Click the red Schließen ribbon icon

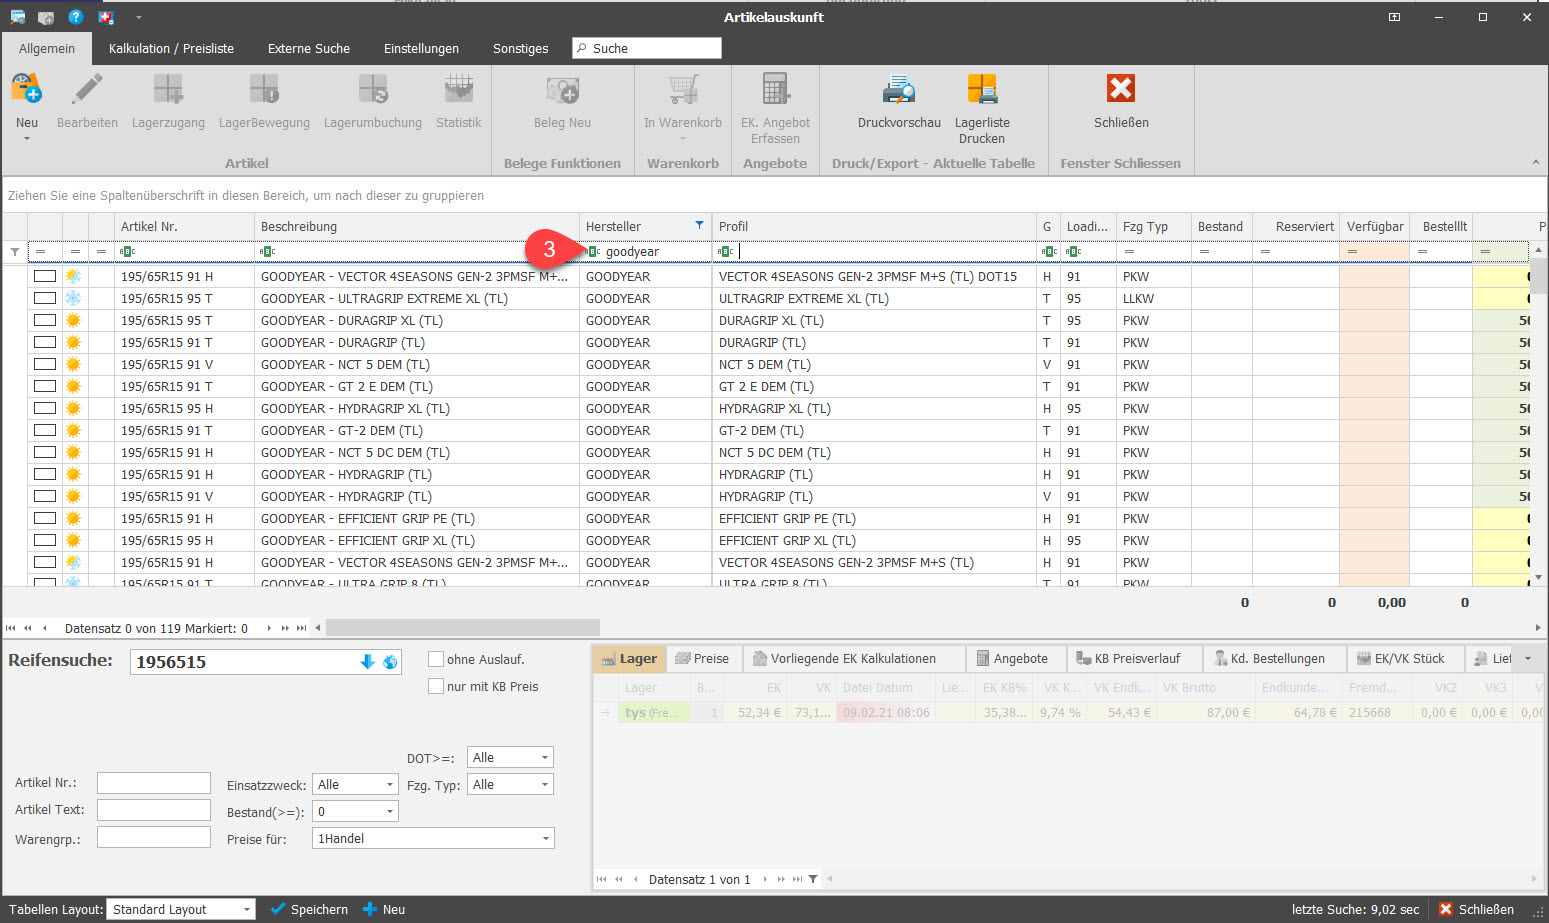point(1121,89)
